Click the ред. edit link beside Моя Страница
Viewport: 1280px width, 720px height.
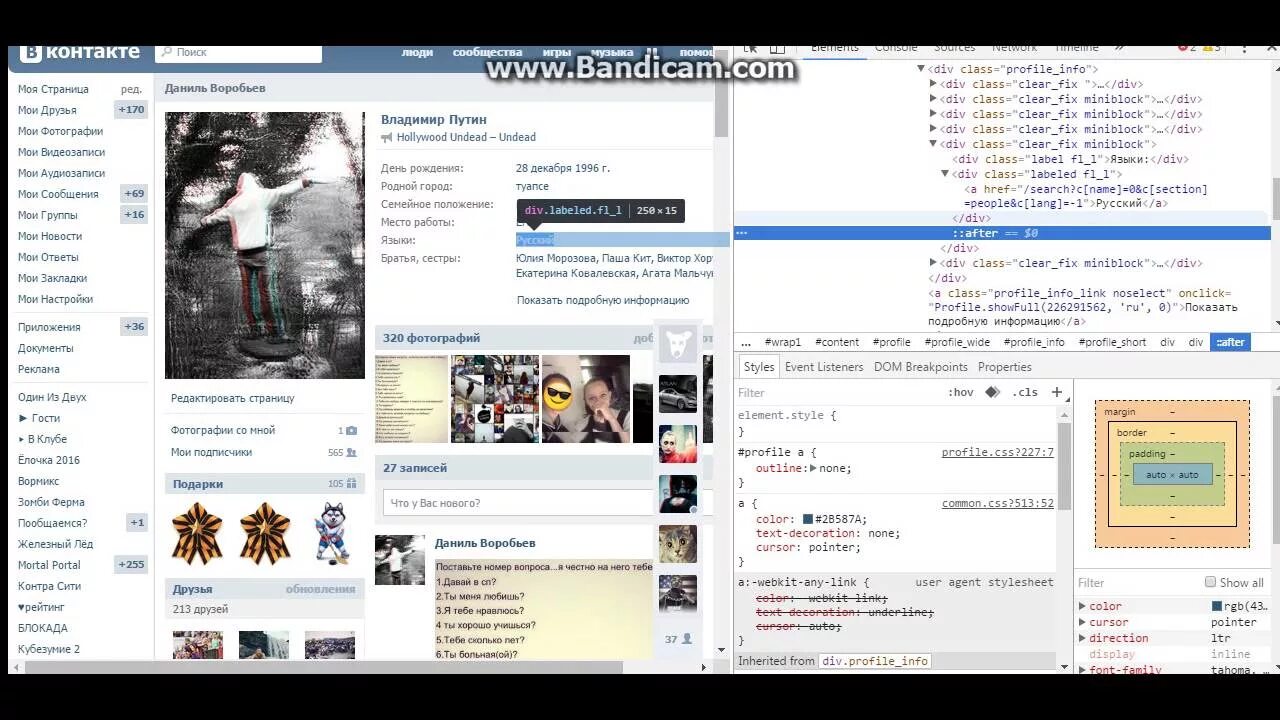pyautogui.click(x=131, y=90)
